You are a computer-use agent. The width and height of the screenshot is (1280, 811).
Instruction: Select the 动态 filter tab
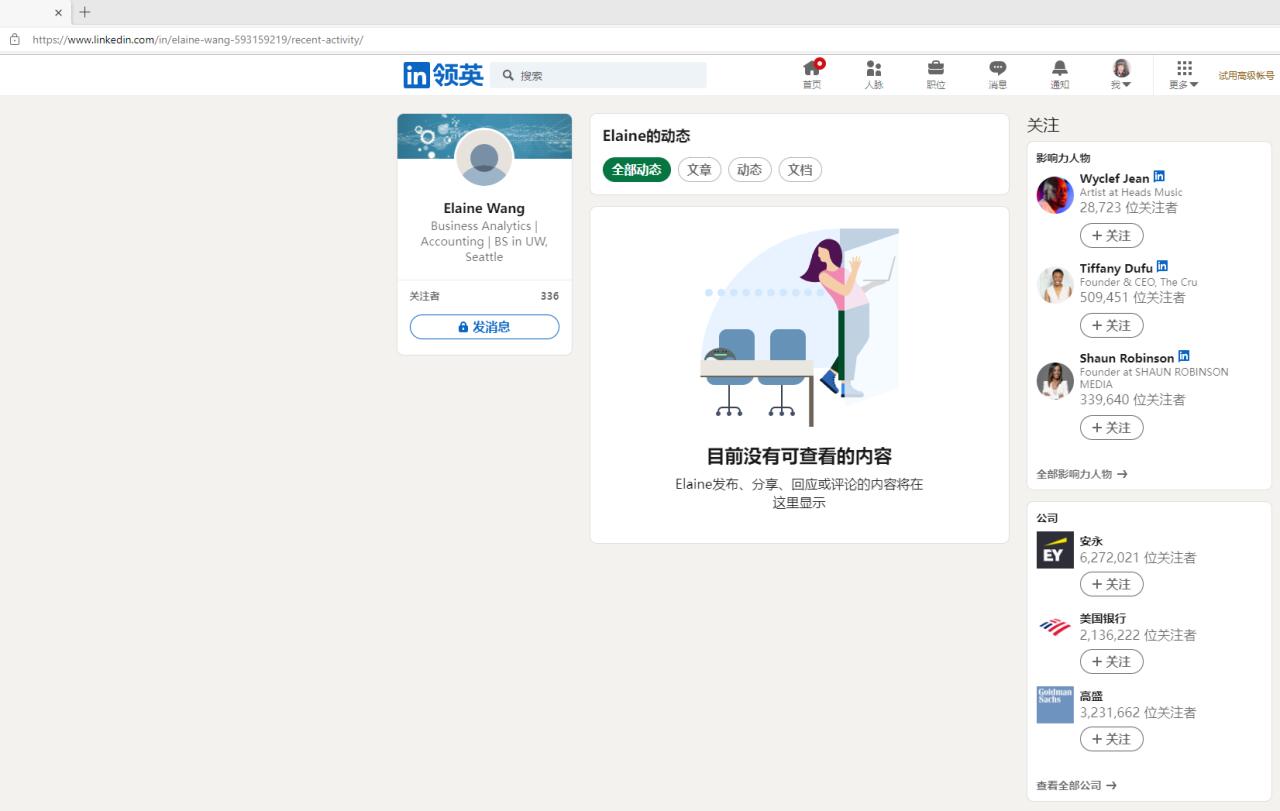[750, 170]
